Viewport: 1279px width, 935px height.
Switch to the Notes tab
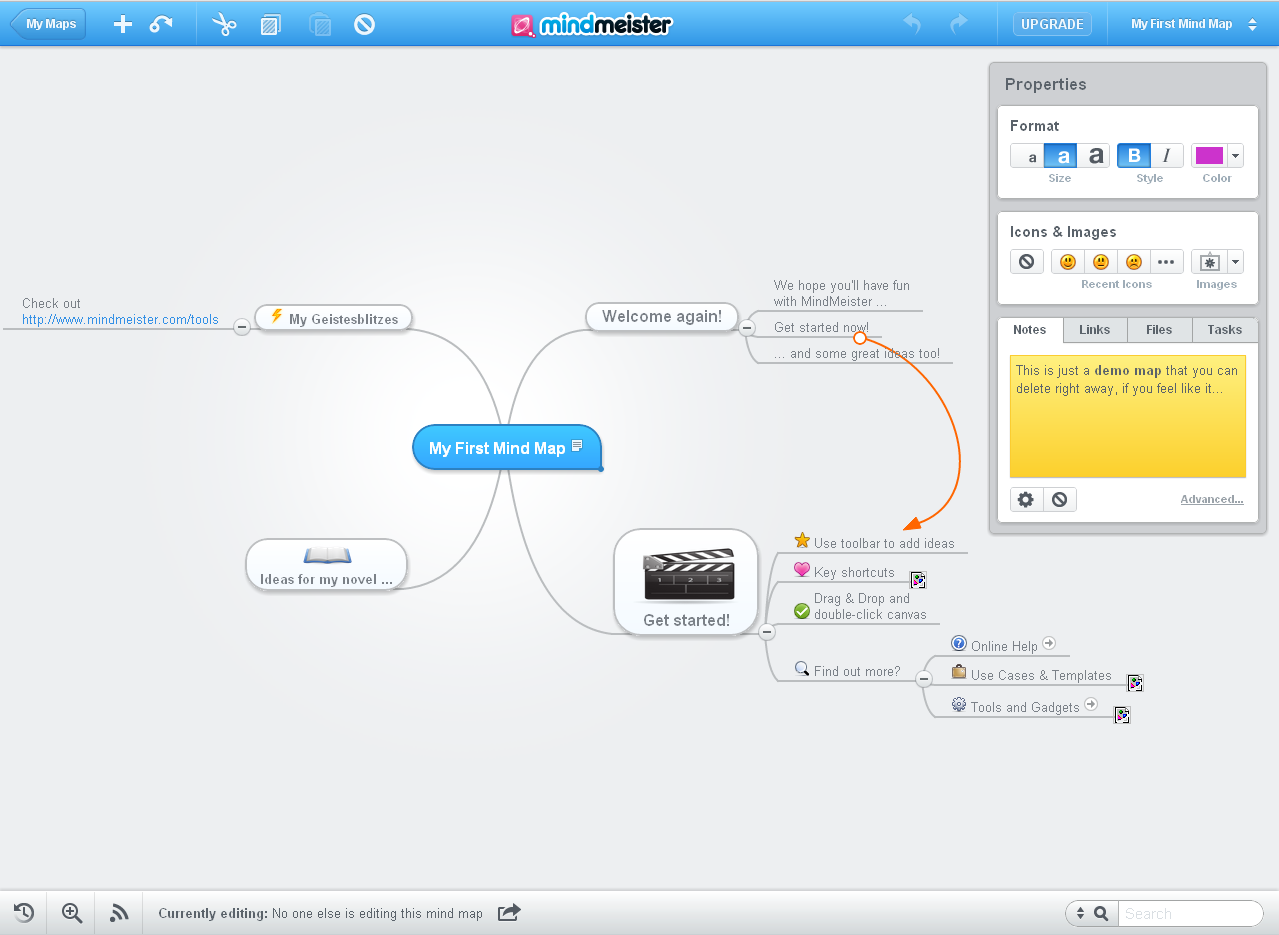[x=1030, y=330]
